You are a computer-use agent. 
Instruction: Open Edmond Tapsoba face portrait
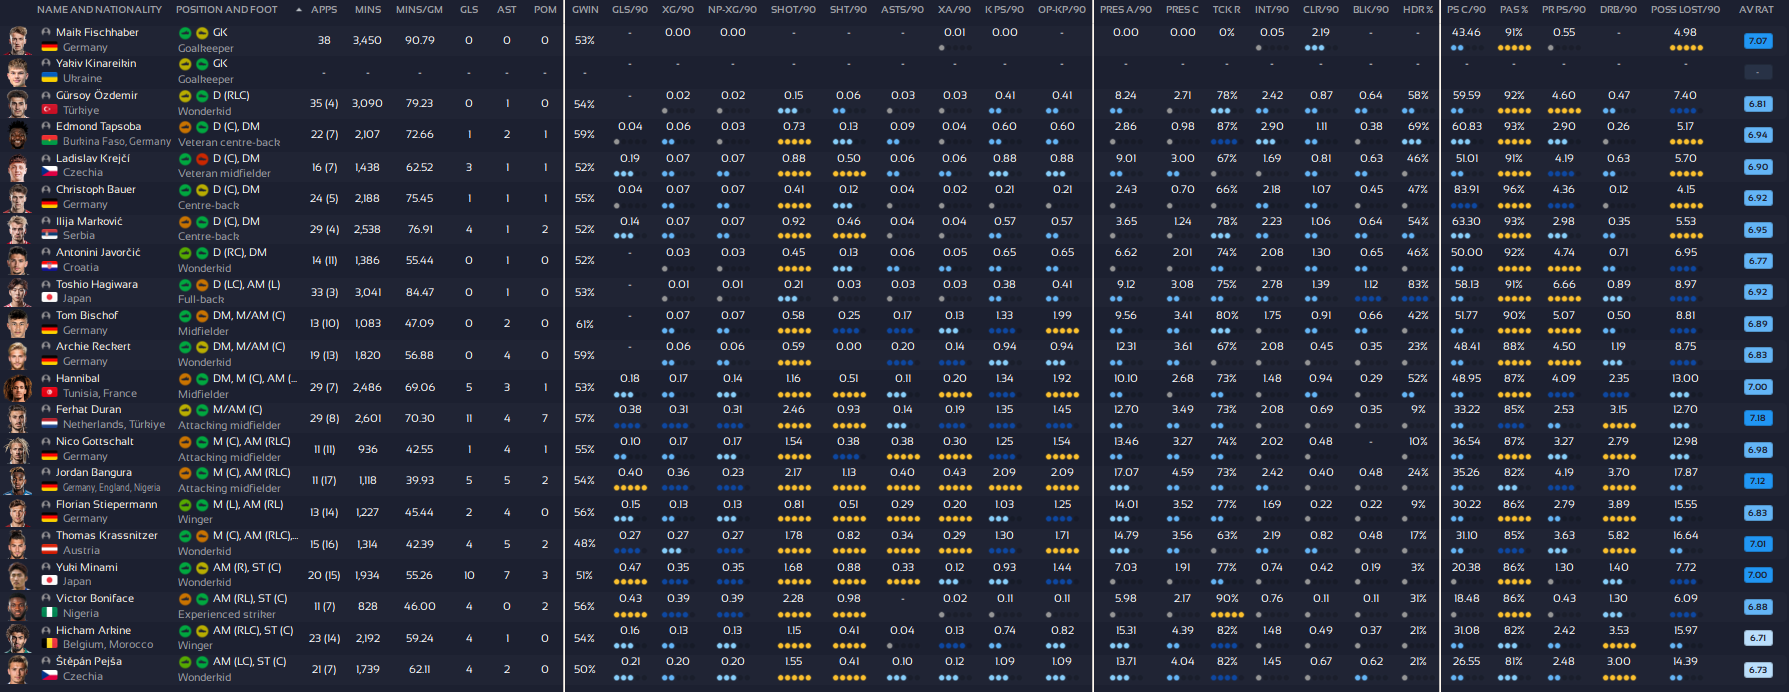pyautogui.click(x=18, y=135)
